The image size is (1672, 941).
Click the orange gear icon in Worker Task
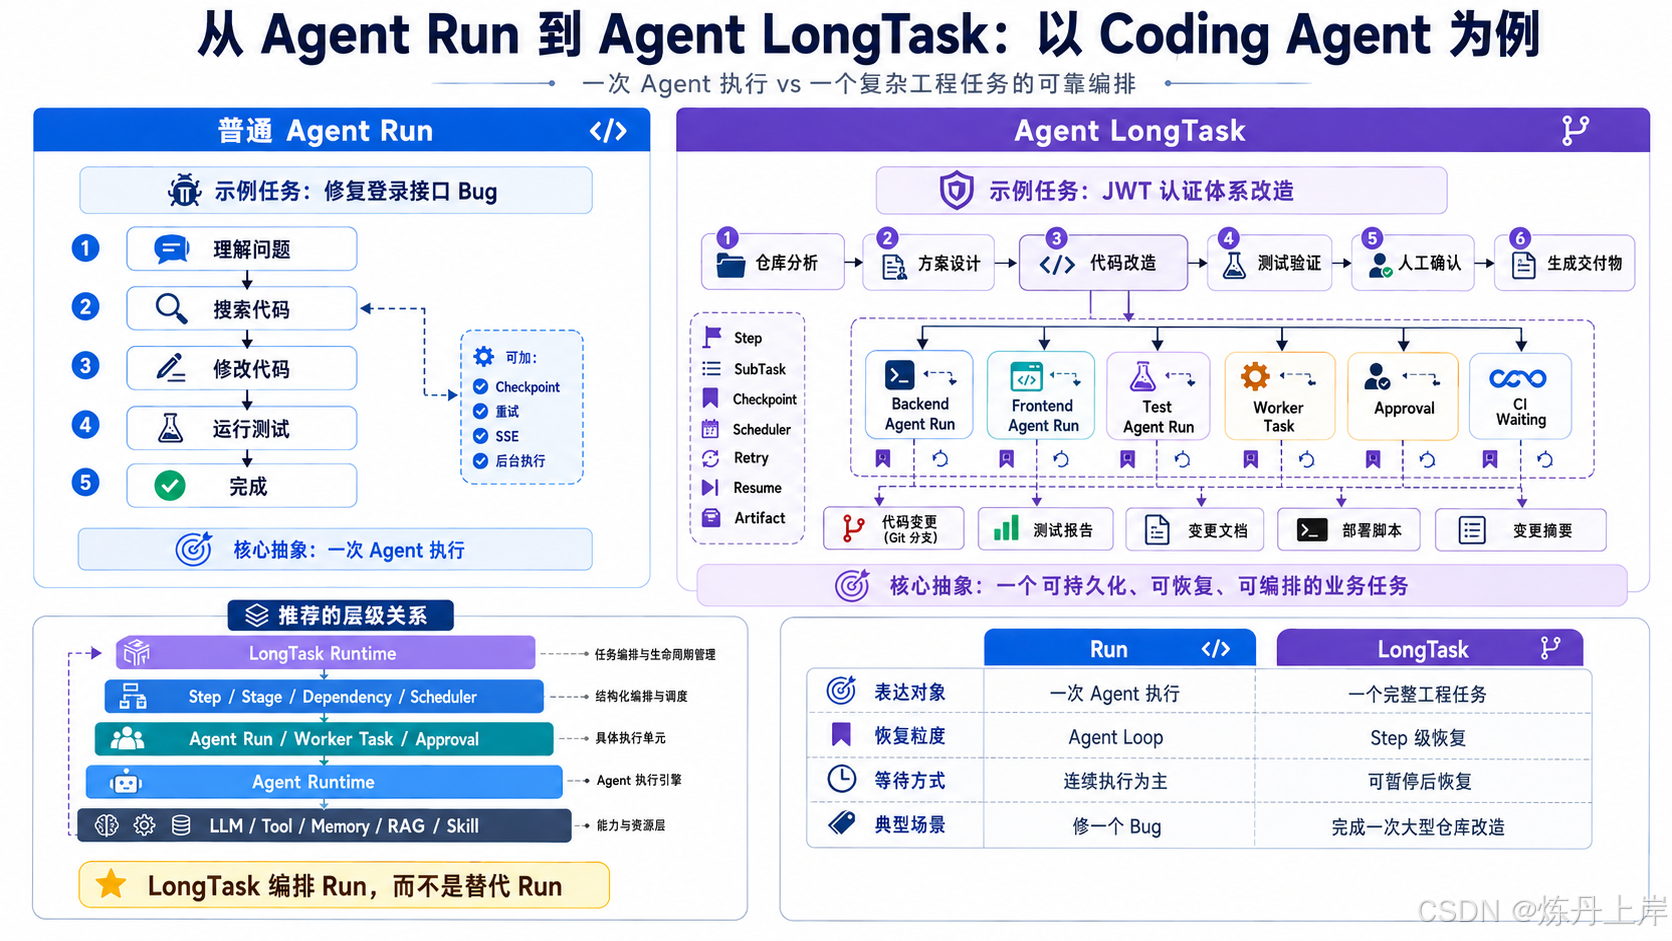pos(1255,377)
